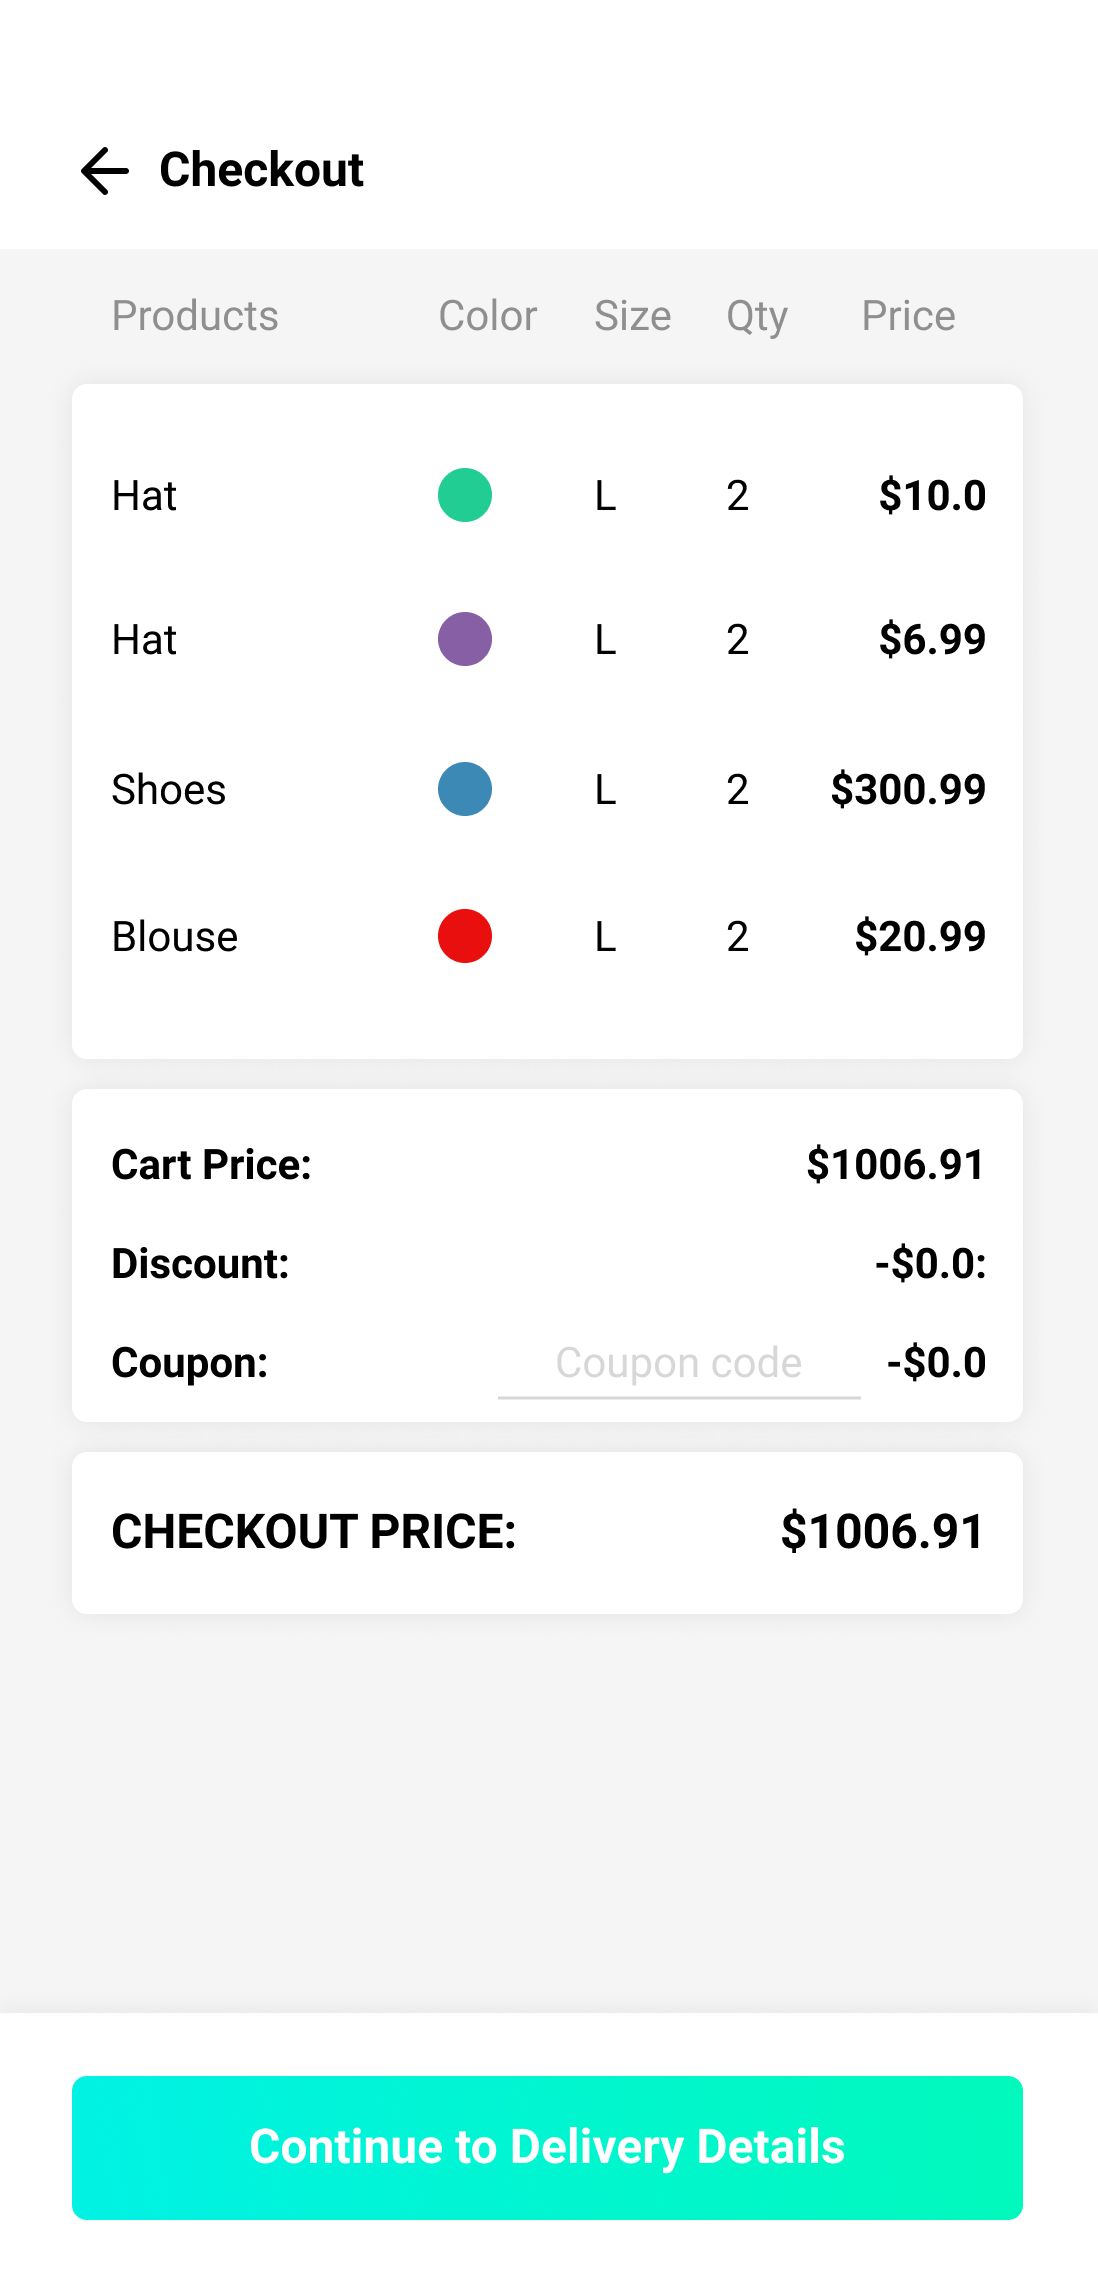Click the $10.0 Hat price
The height and width of the screenshot is (2280, 1098).
coord(932,495)
